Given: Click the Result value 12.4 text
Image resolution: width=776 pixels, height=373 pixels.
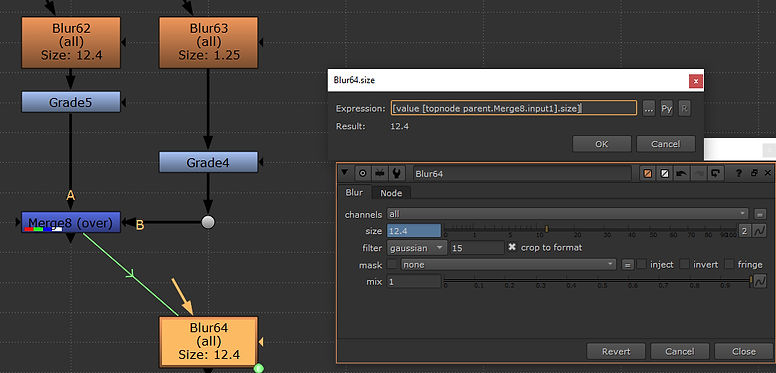Looking at the screenshot, I should tap(400, 126).
